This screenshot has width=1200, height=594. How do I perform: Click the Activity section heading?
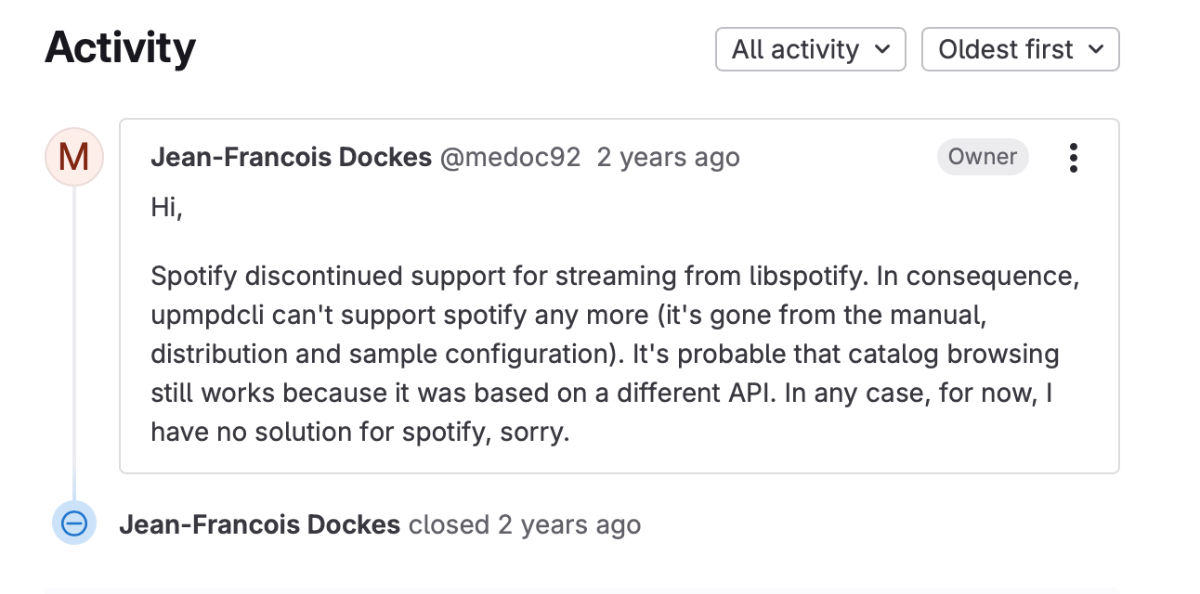(120, 48)
